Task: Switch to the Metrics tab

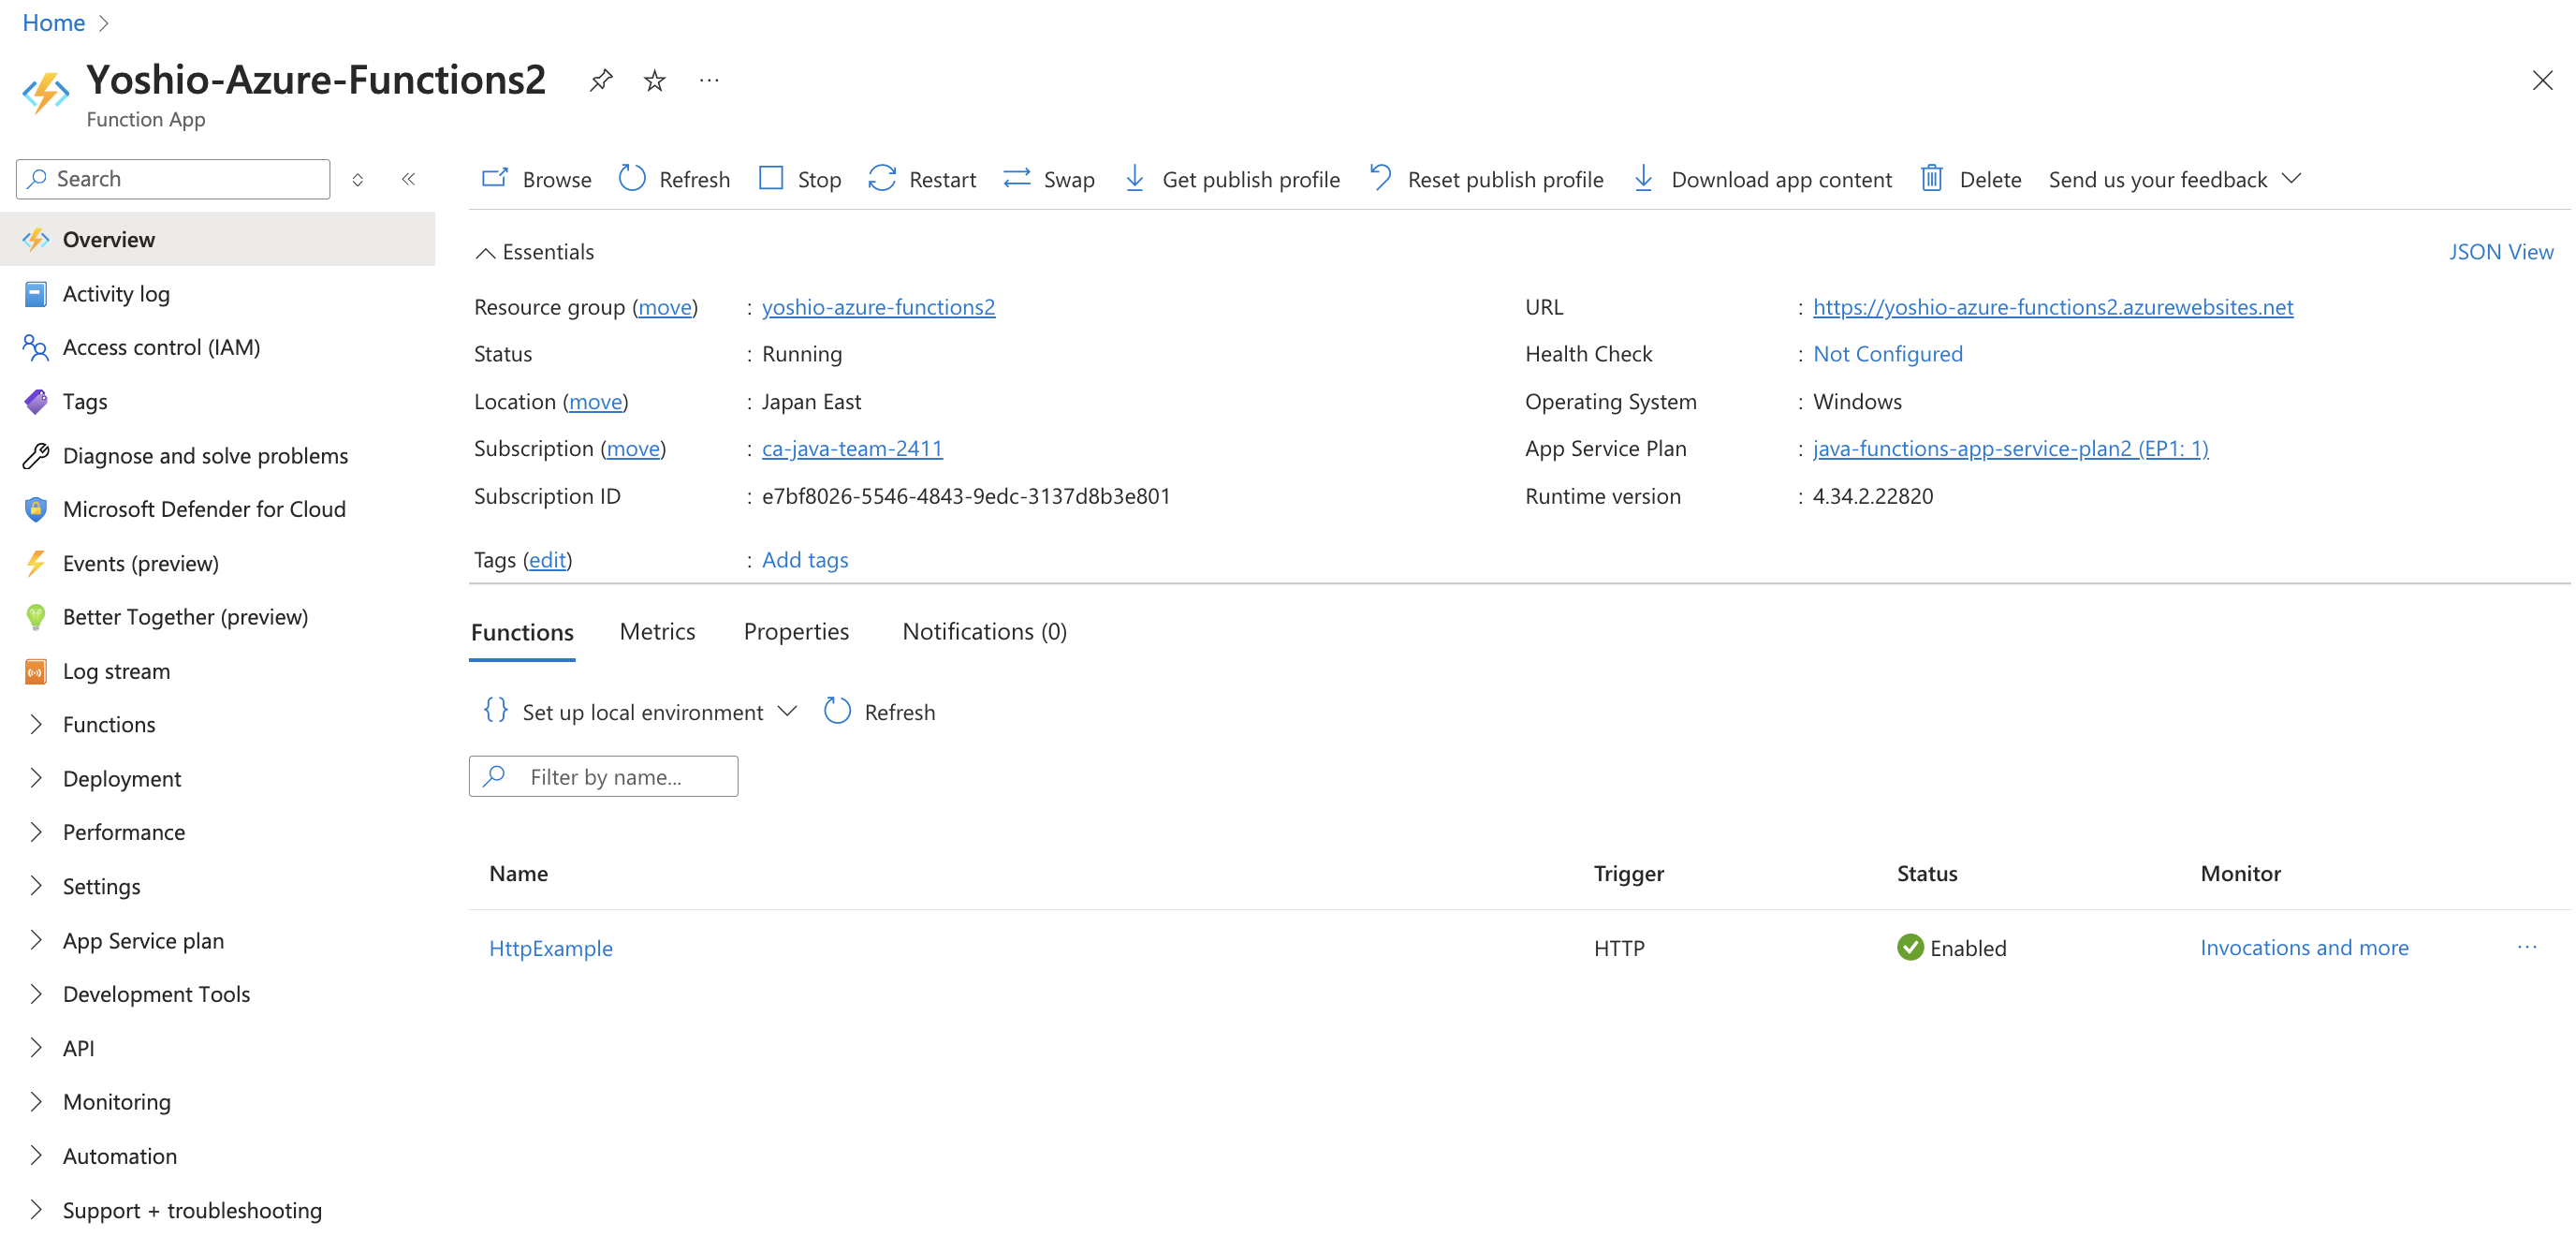Action: [657, 631]
